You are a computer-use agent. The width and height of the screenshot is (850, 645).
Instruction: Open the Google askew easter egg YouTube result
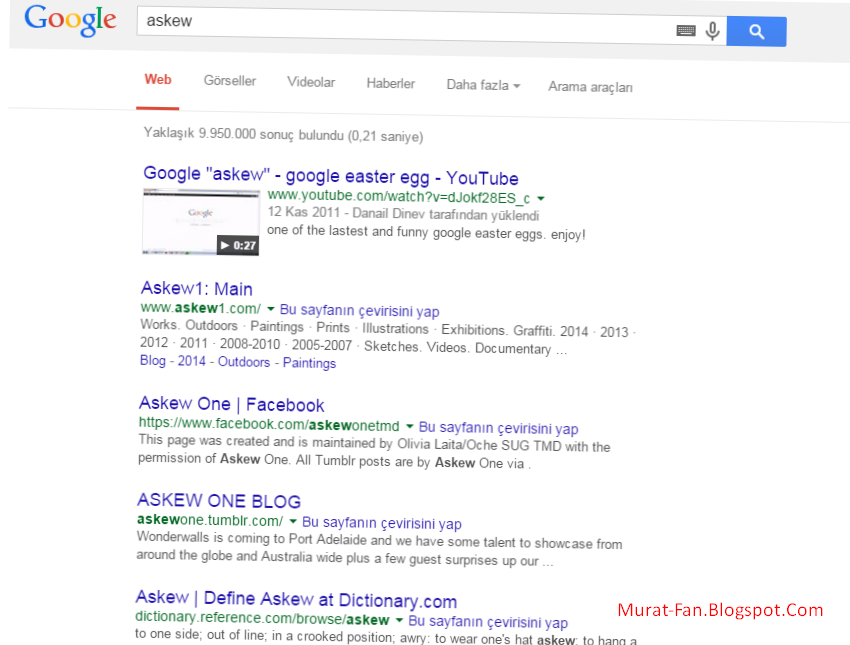(x=331, y=176)
